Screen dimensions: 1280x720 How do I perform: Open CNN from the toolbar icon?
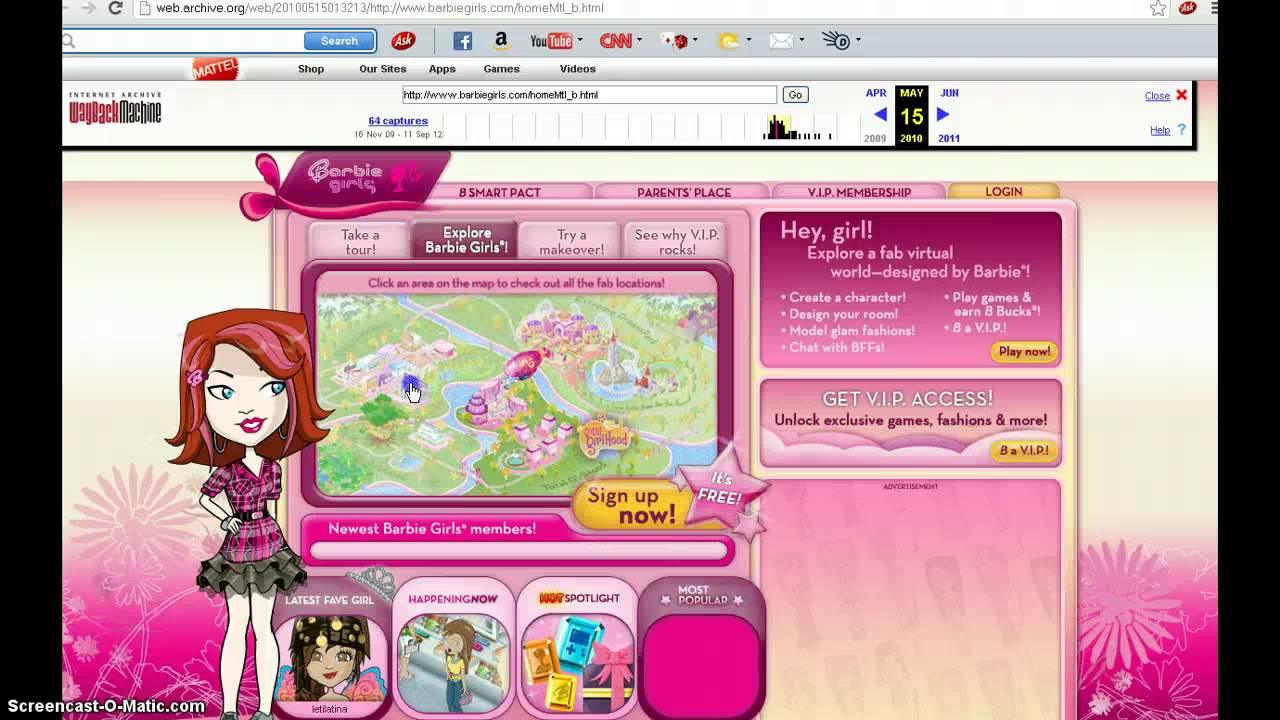615,41
